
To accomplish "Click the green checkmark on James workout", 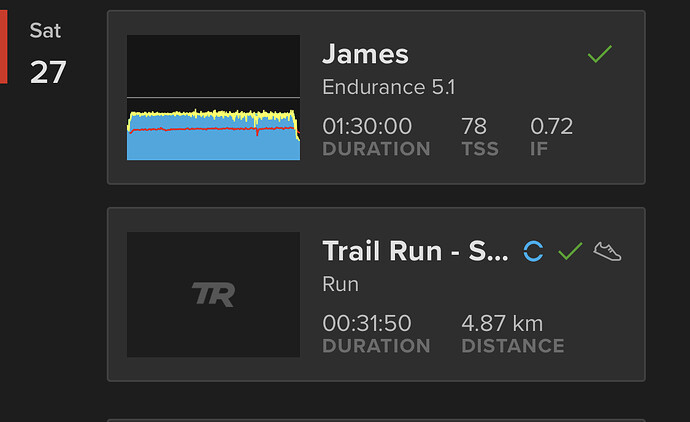I will [599, 55].
